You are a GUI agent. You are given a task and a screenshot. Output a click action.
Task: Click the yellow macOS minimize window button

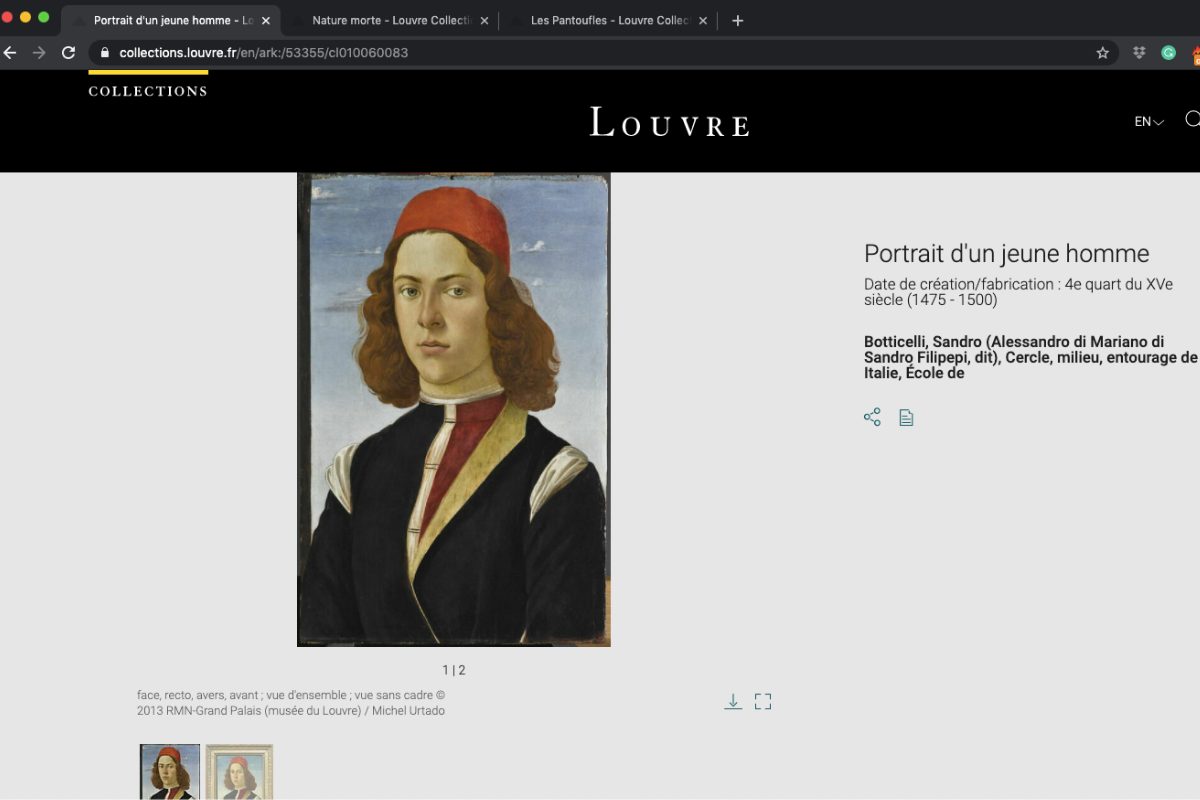(25, 17)
